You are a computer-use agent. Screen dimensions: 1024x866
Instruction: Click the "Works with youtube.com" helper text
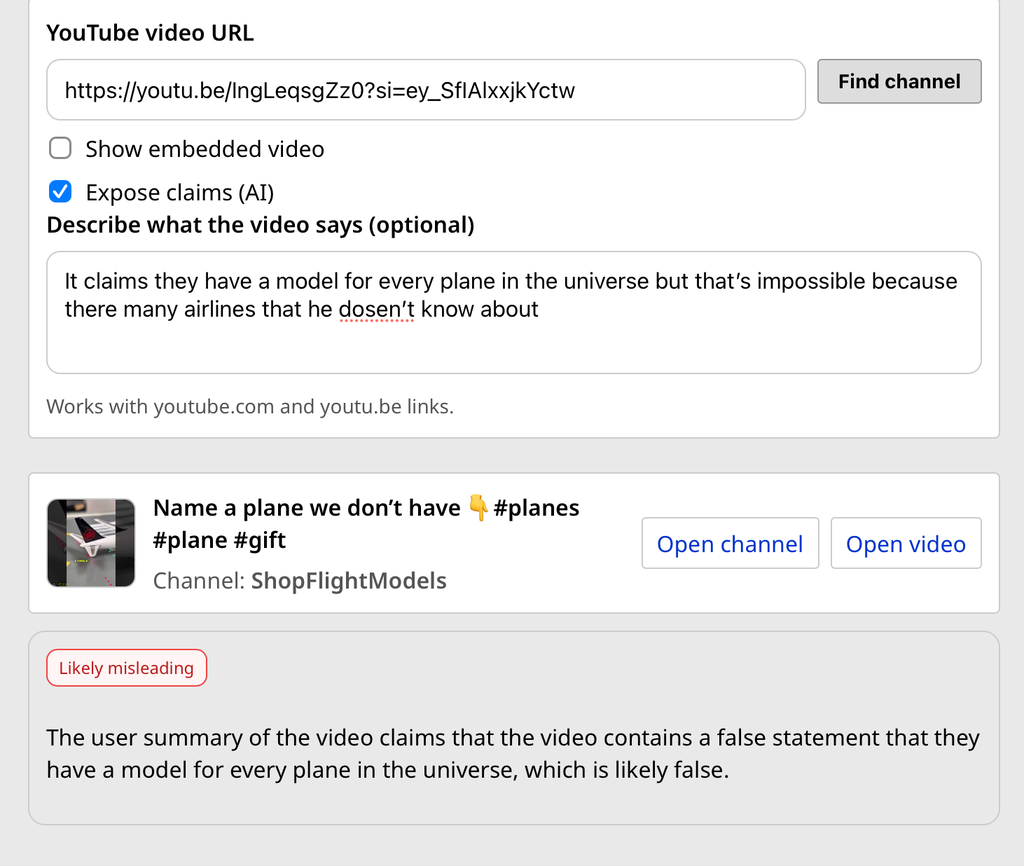coord(250,407)
